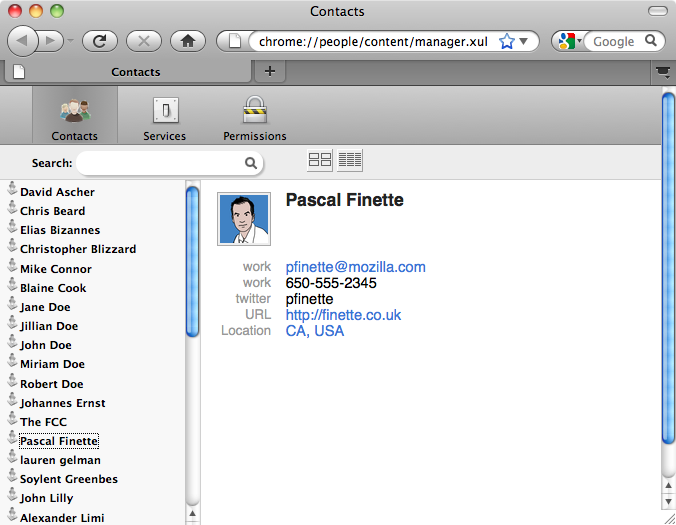Viewport: 676px width, 525px height.
Task: Click the Home button in the toolbar
Action: coord(188,41)
